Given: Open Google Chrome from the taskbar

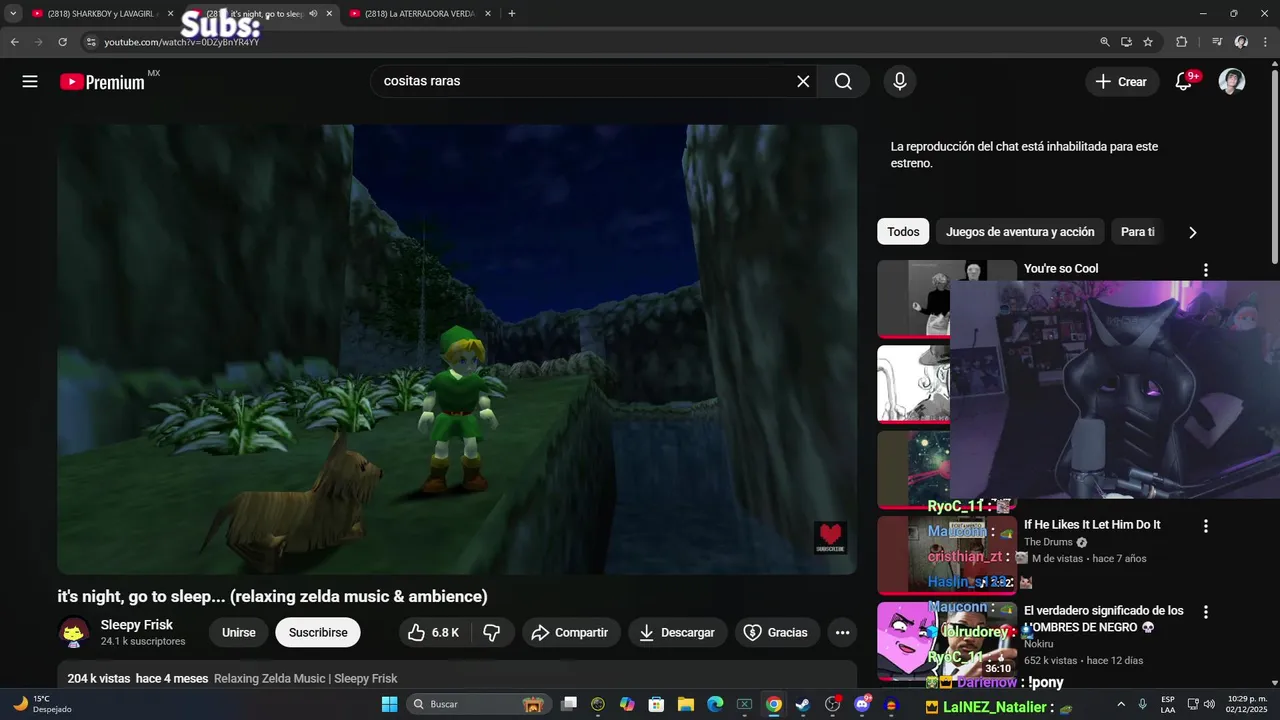Looking at the screenshot, I should [x=773, y=704].
